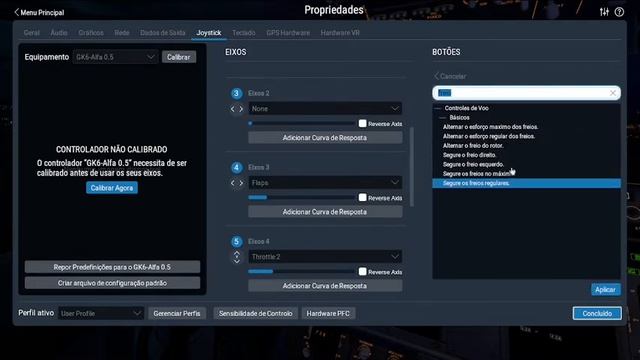Image resolution: width=640 pixels, height=360 pixels.
Task: Click the Aplicar button
Action: pos(606,289)
